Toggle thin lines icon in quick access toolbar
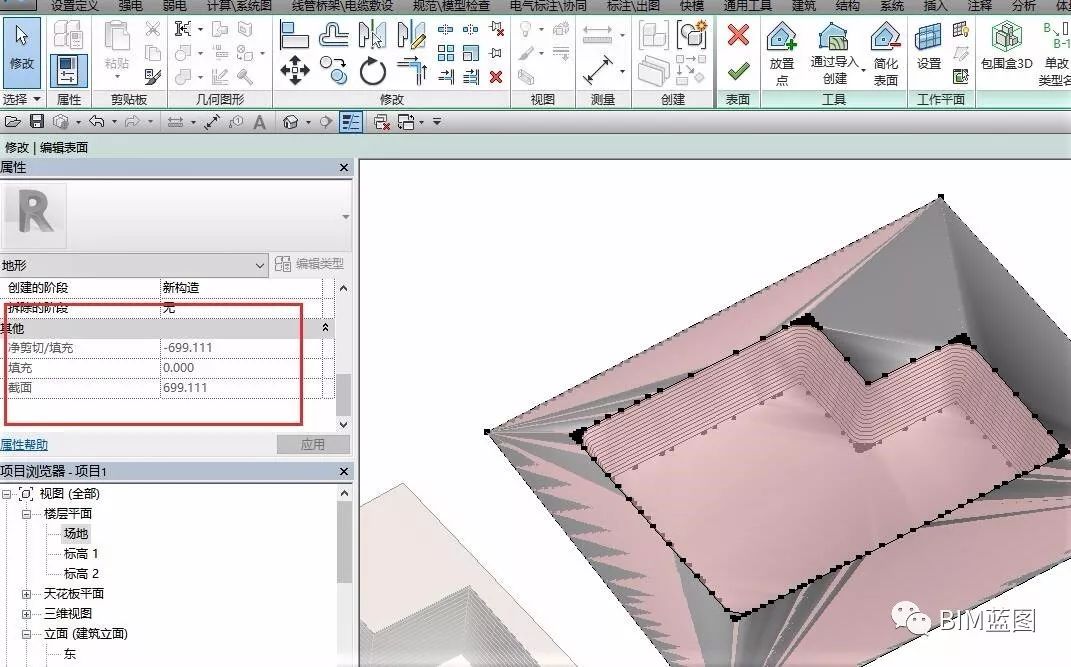The image size is (1071, 667). point(350,122)
